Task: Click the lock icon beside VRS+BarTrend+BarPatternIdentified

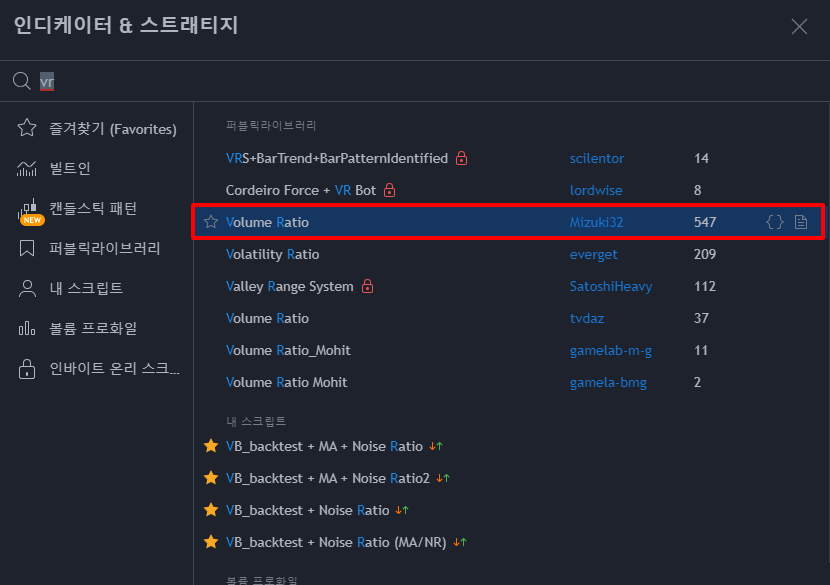Action: point(462,158)
